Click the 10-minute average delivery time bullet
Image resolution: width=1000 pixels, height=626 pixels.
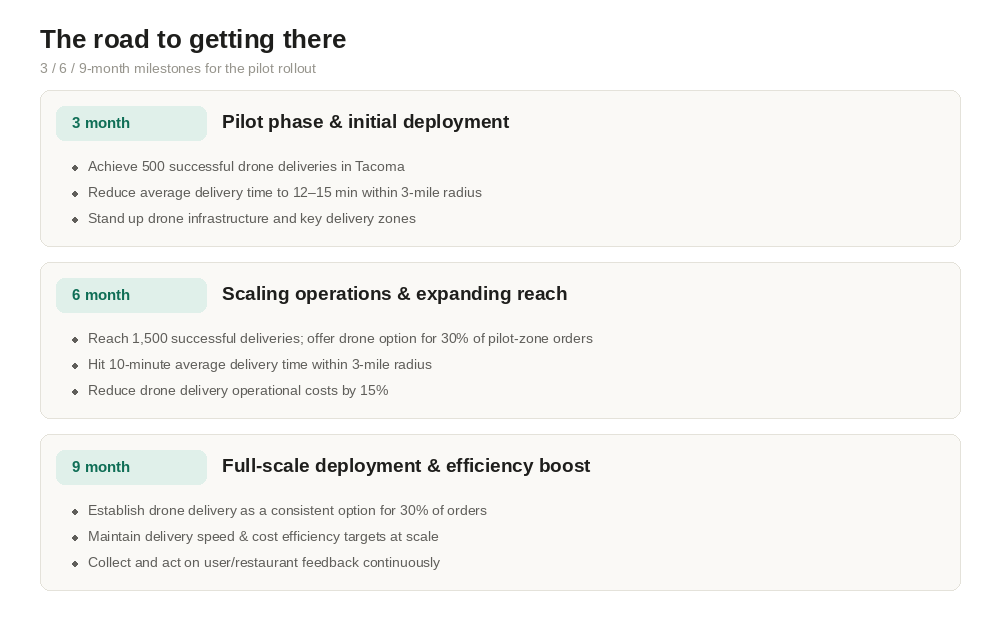[x=260, y=365]
